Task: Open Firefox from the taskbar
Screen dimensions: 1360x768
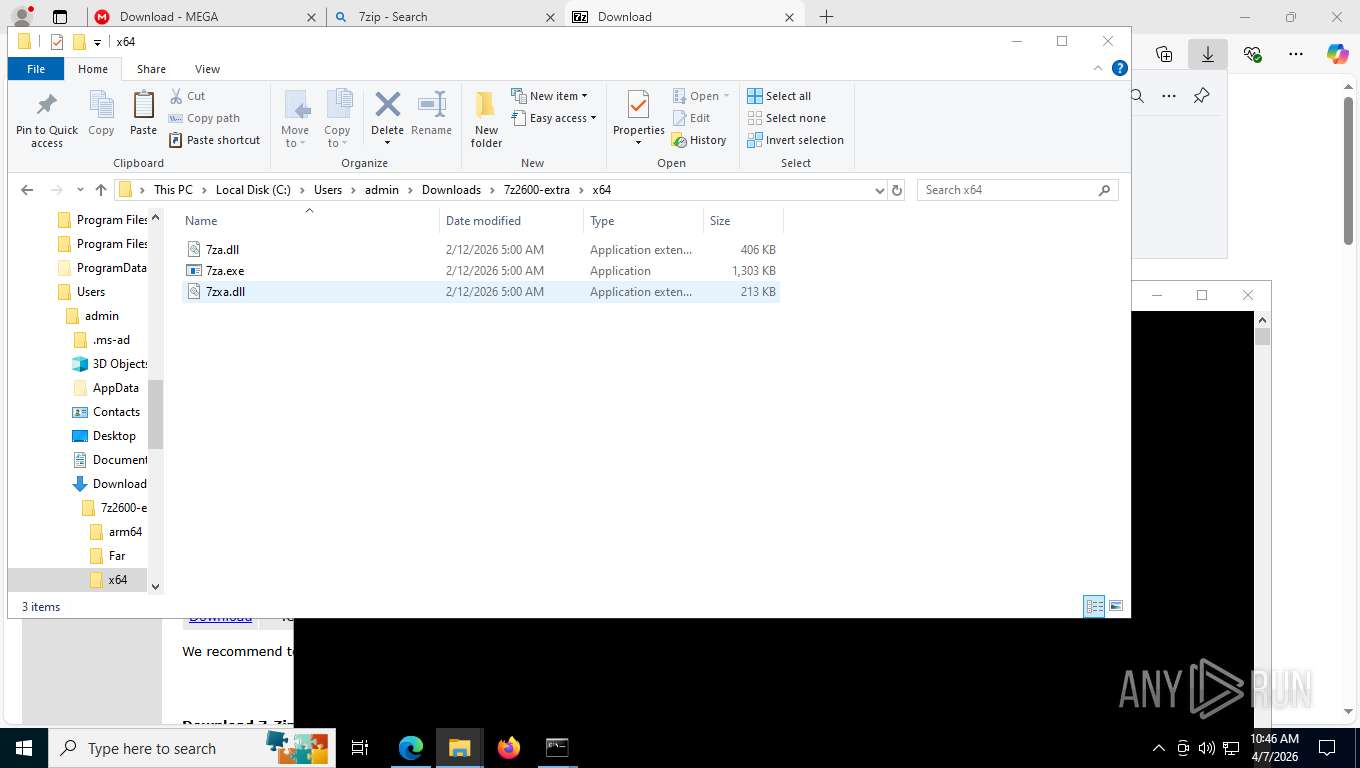Action: click(x=509, y=747)
